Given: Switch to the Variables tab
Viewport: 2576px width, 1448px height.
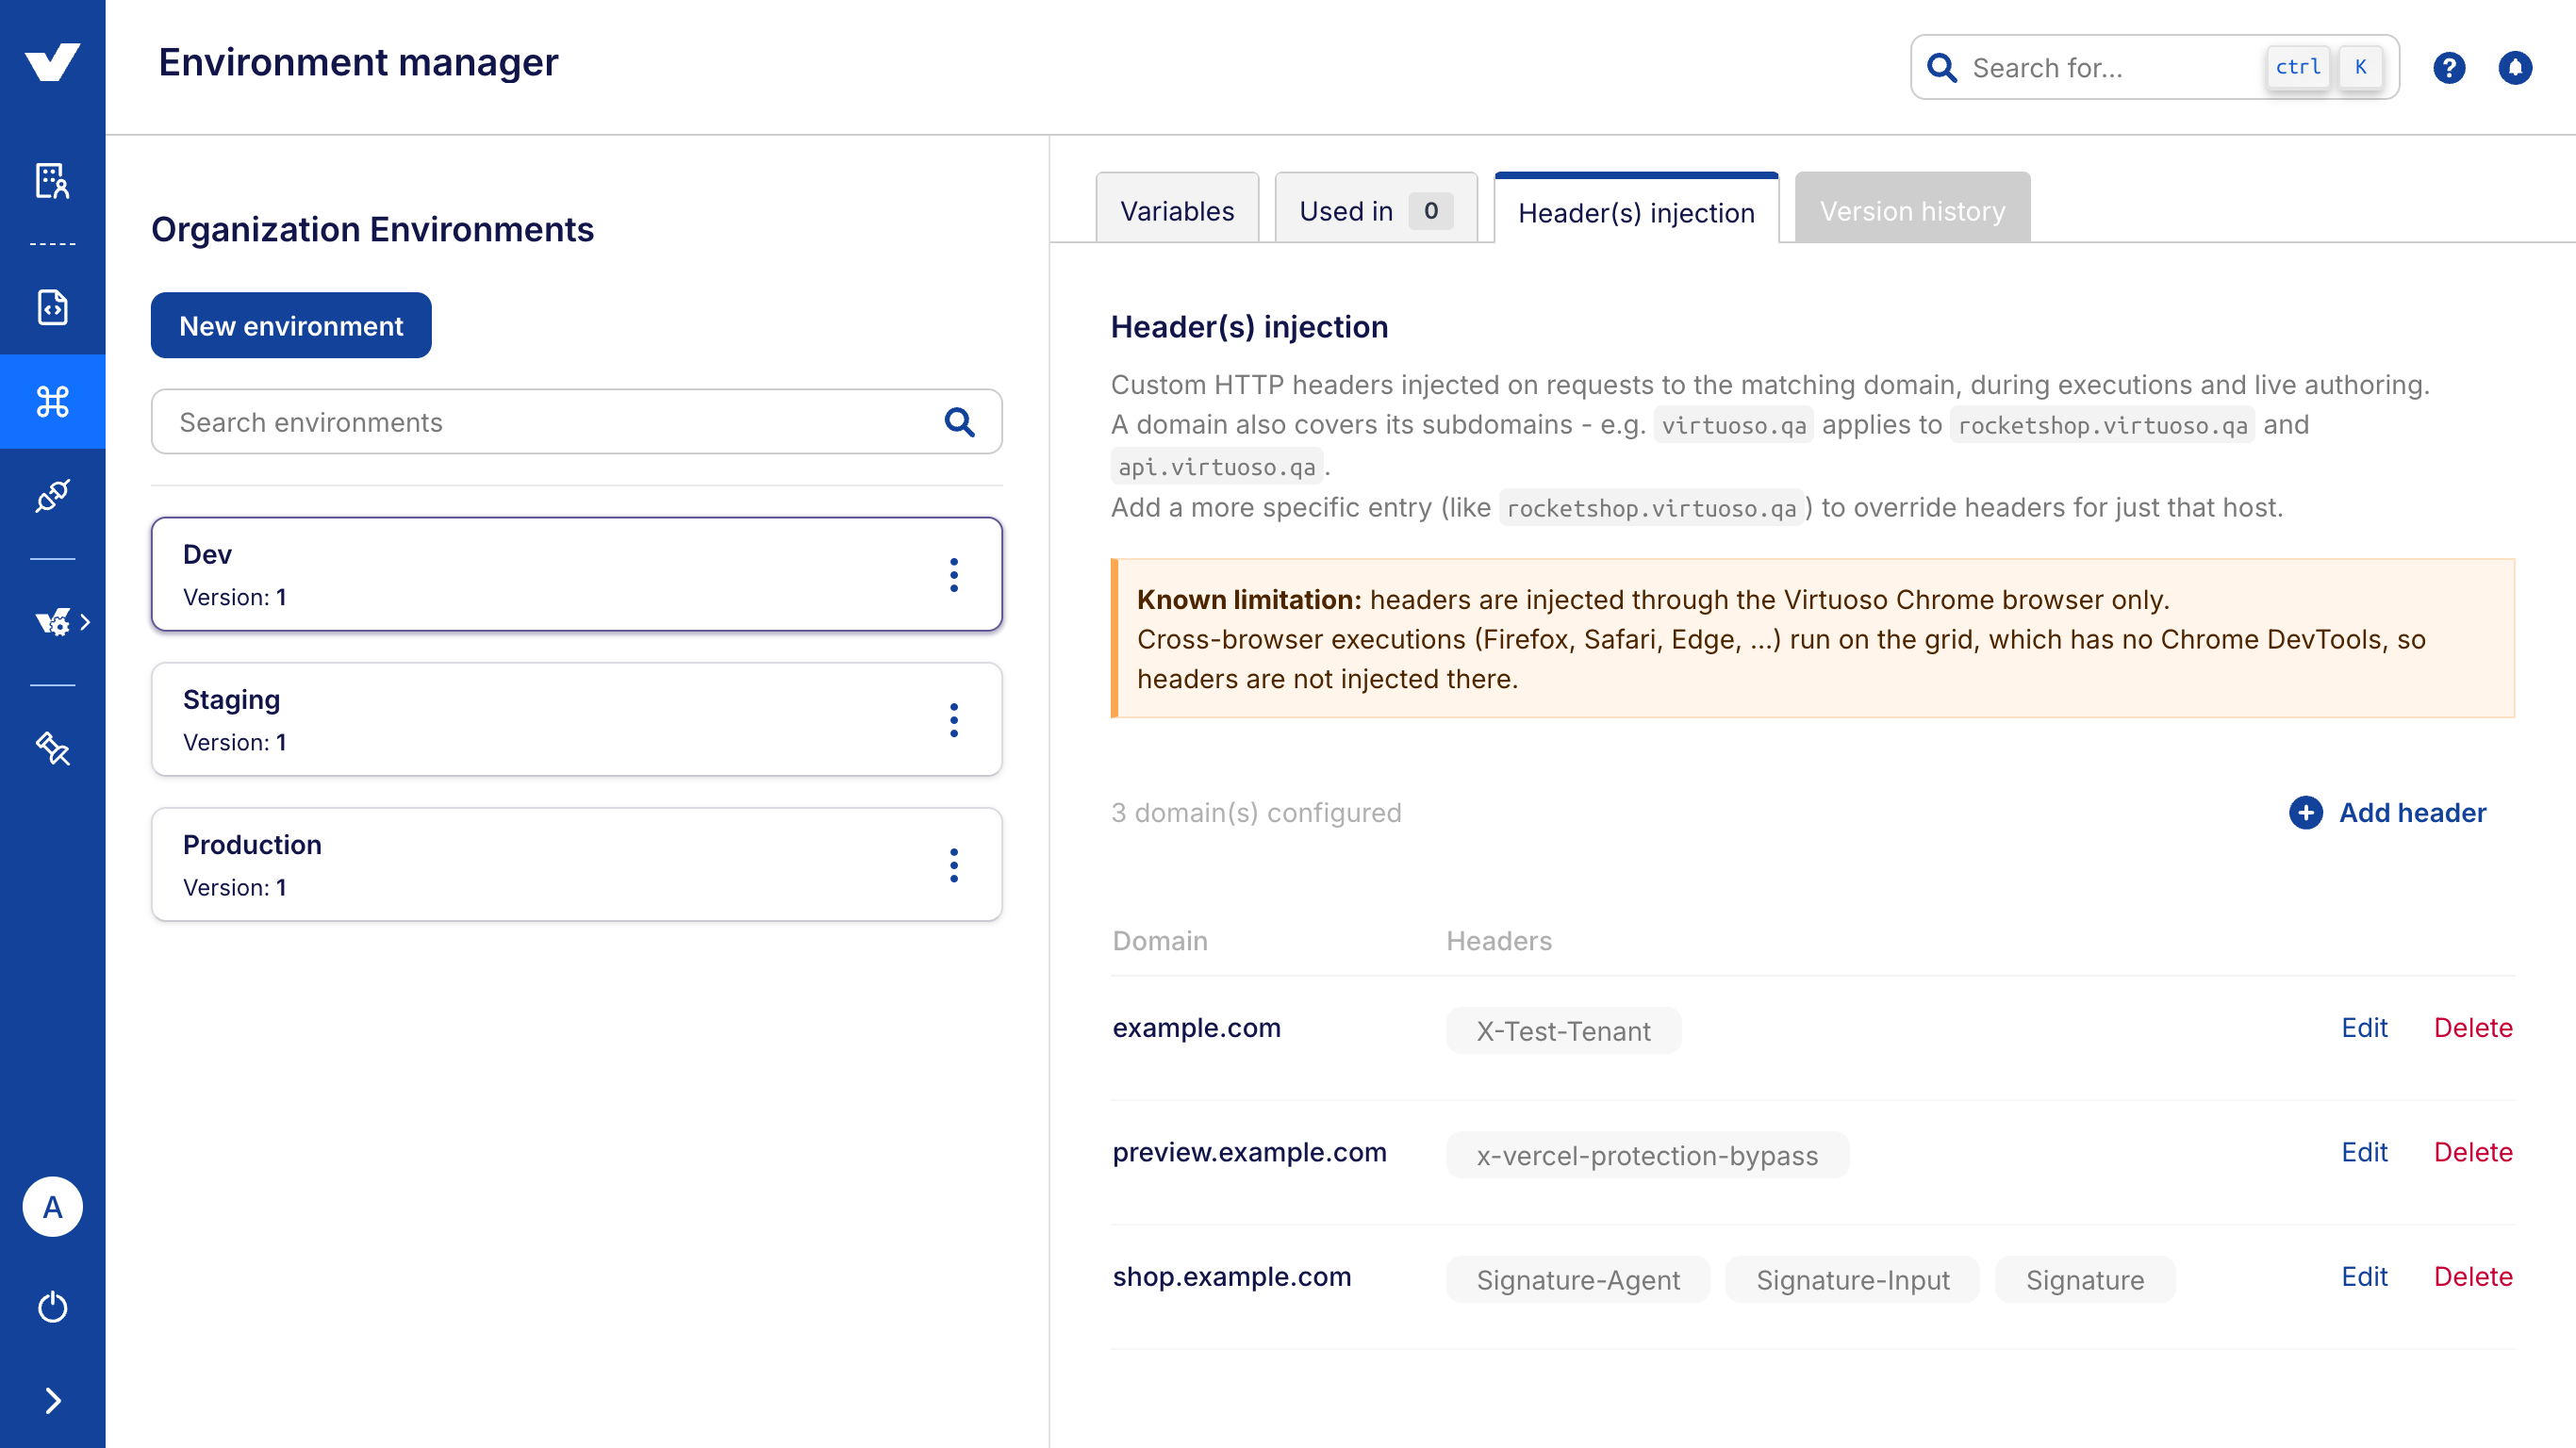Looking at the screenshot, I should (x=1177, y=208).
